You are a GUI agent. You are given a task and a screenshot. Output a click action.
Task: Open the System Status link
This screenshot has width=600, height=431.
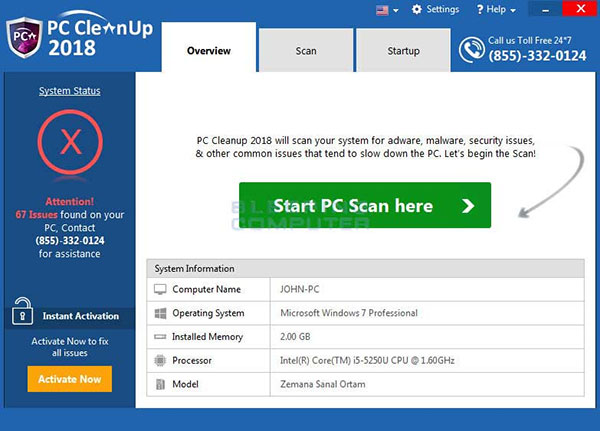[69, 91]
